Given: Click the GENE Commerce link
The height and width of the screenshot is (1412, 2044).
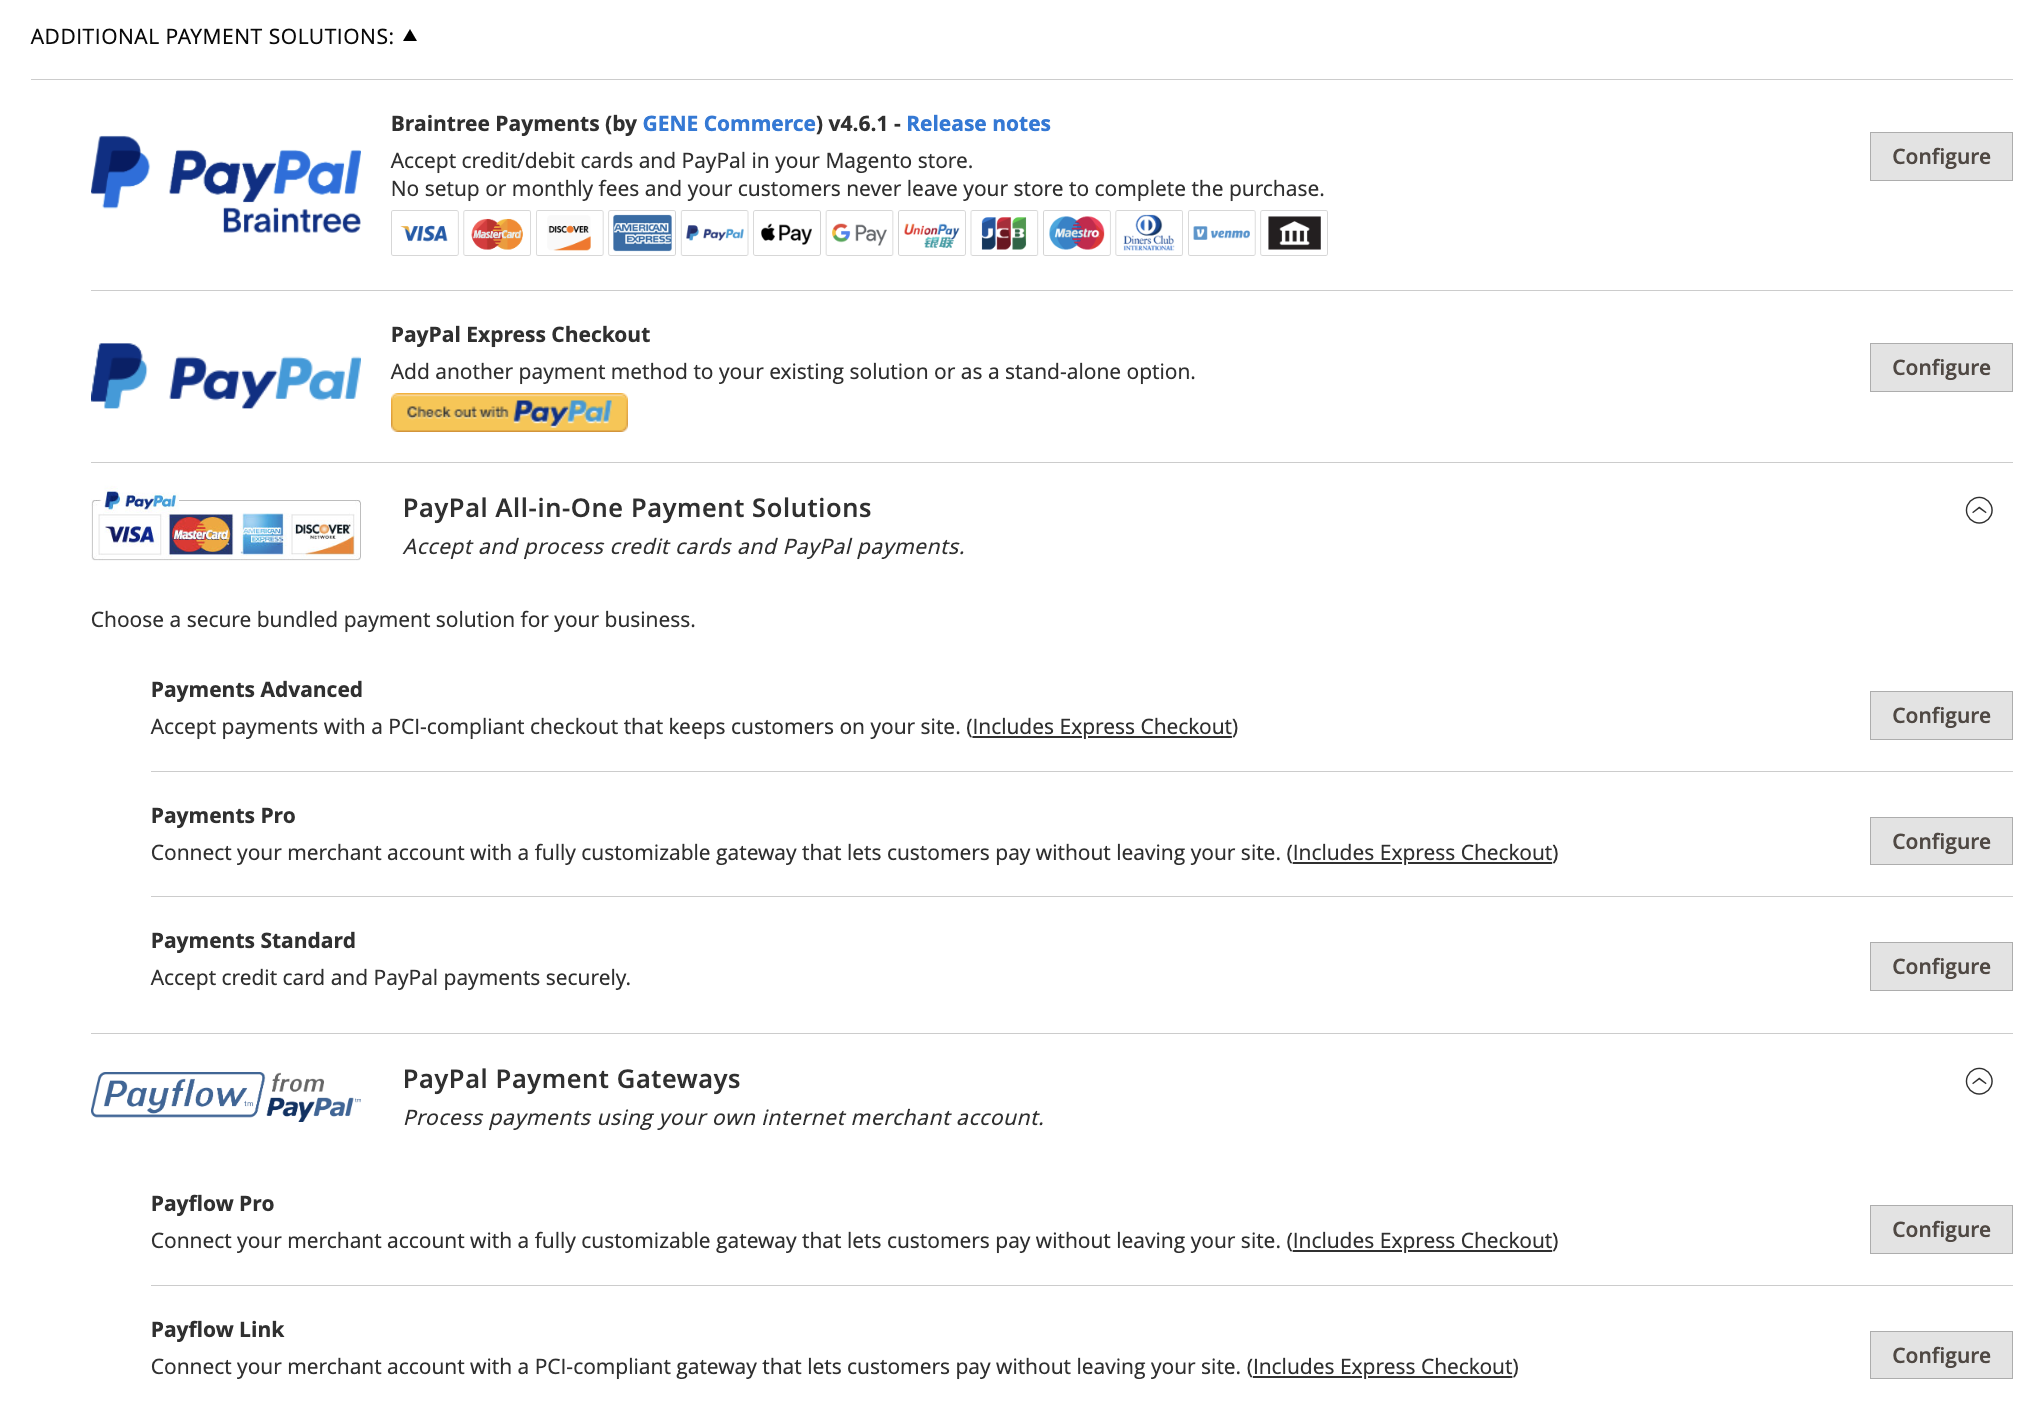Looking at the screenshot, I should pyautogui.click(x=727, y=123).
